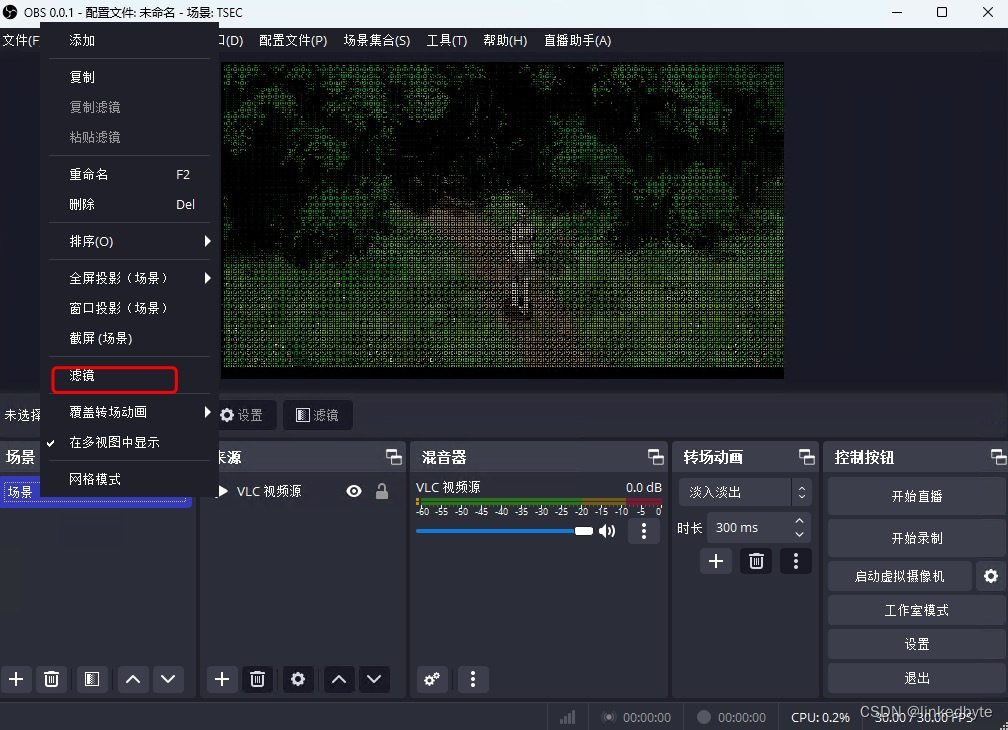Viewport: 1008px width, 730px height.
Task: Open virtual camera settings gear icon
Action: pyautogui.click(x=991, y=576)
